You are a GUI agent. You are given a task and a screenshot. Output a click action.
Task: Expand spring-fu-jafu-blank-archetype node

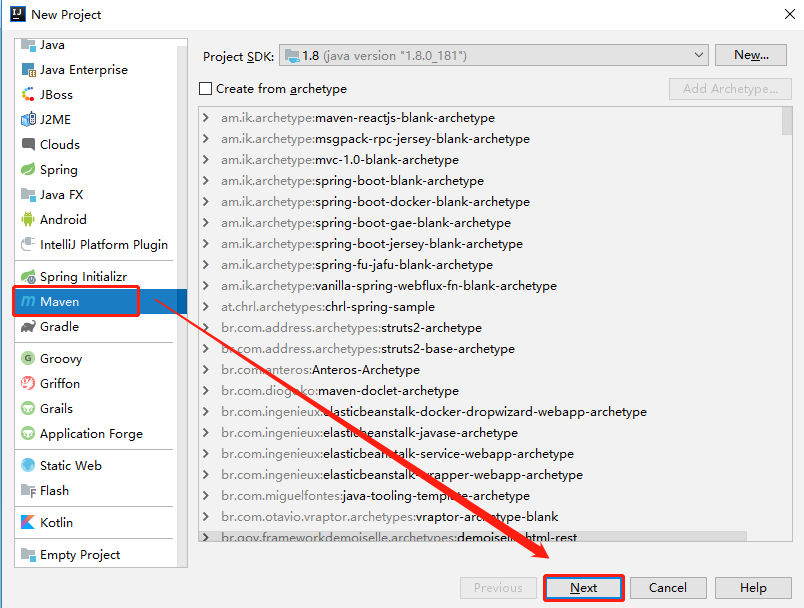(206, 265)
